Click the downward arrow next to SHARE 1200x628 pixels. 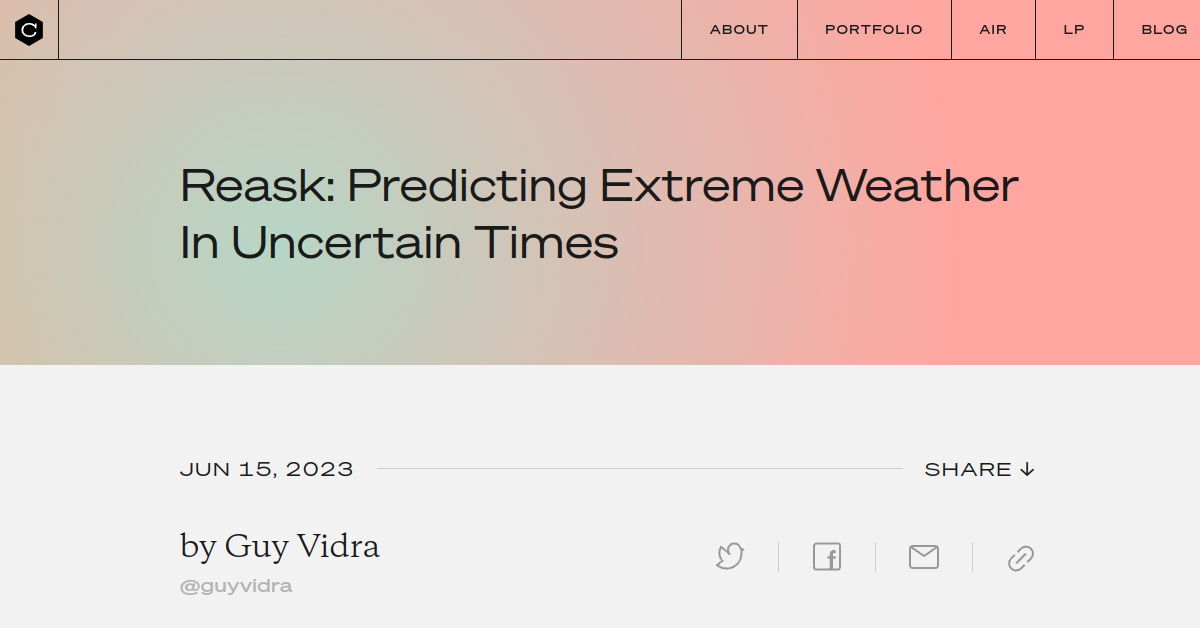tap(1028, 468)
